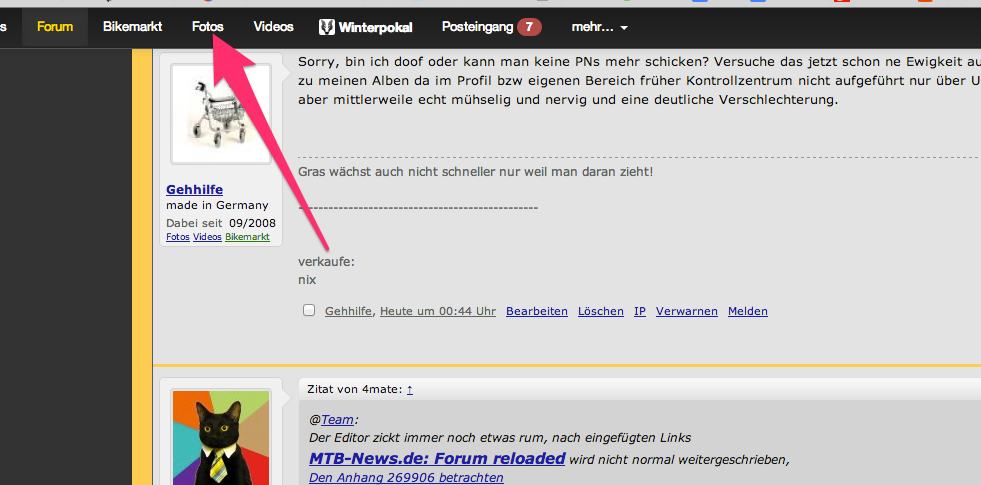The width and height of the screenshot is (981, 485).
Task: Show the poster's IP link
Action: 639,311
